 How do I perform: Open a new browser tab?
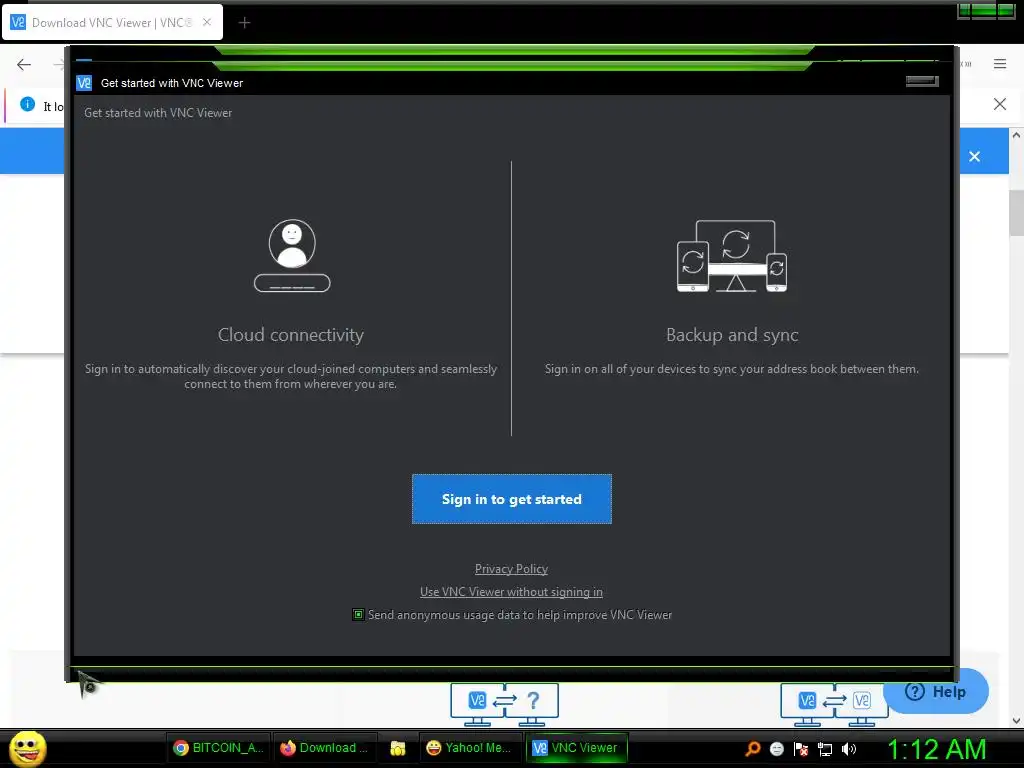pyautogui.click(x=244, y=23)
